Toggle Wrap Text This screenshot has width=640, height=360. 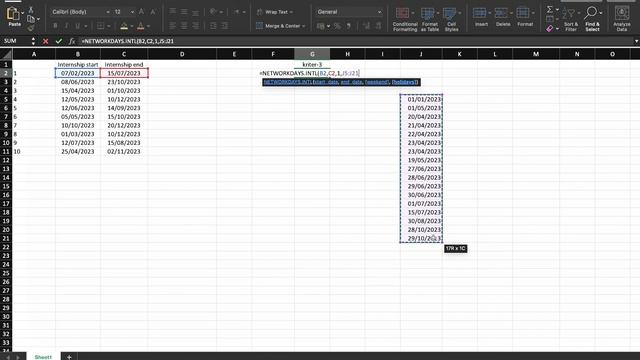275,12
